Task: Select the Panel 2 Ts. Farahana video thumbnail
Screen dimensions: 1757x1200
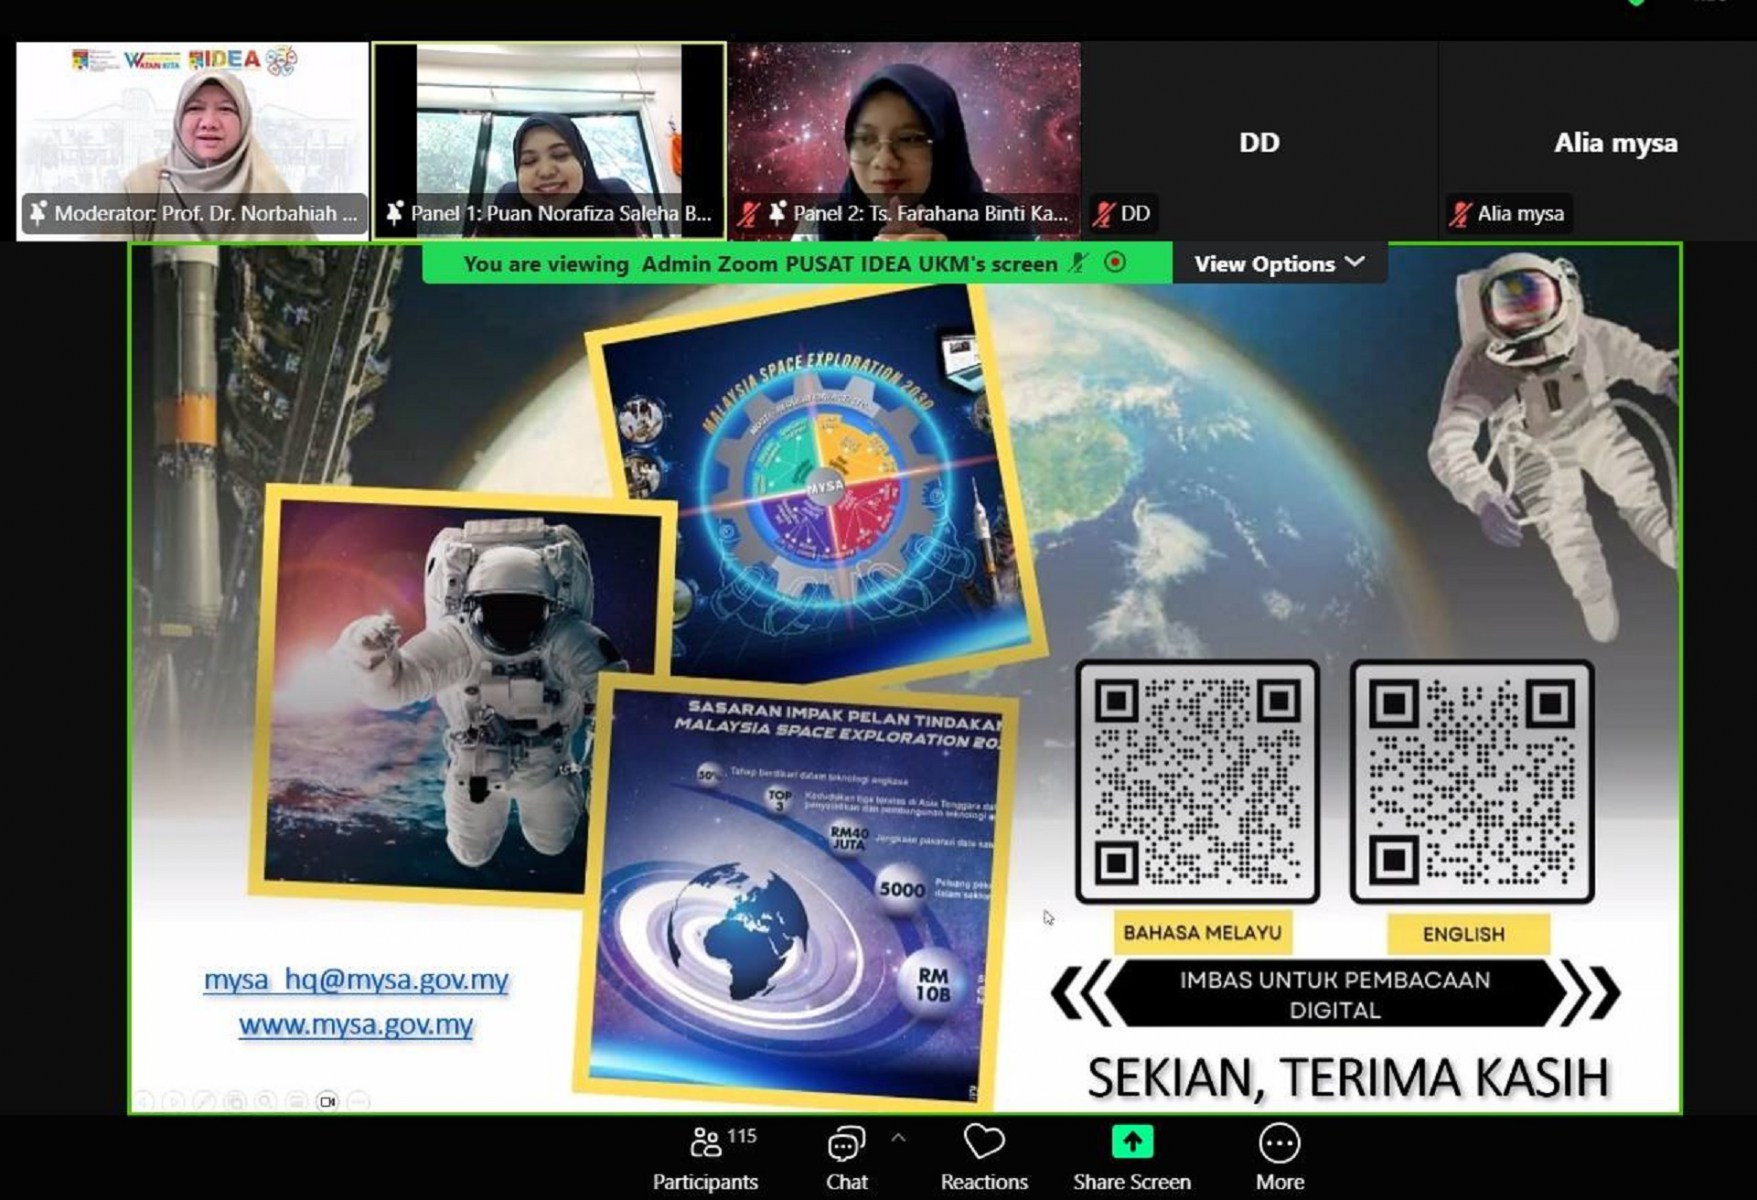Action: click(x=905, y=141)
